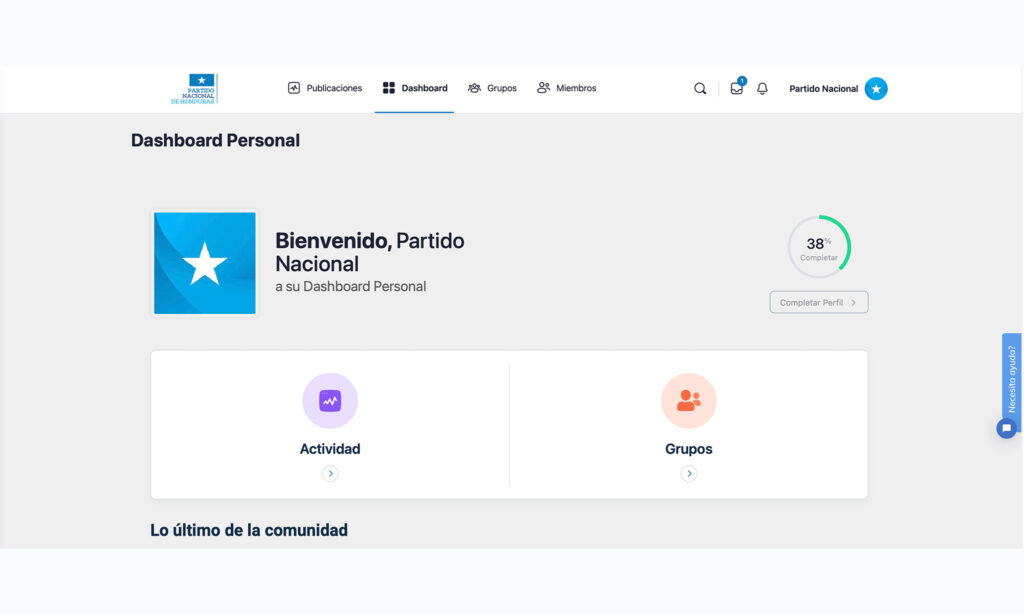1024x615 pixels.
Task: Open the Publicaciones menu item
Action: pyautogui.click(x=325, y=88)
